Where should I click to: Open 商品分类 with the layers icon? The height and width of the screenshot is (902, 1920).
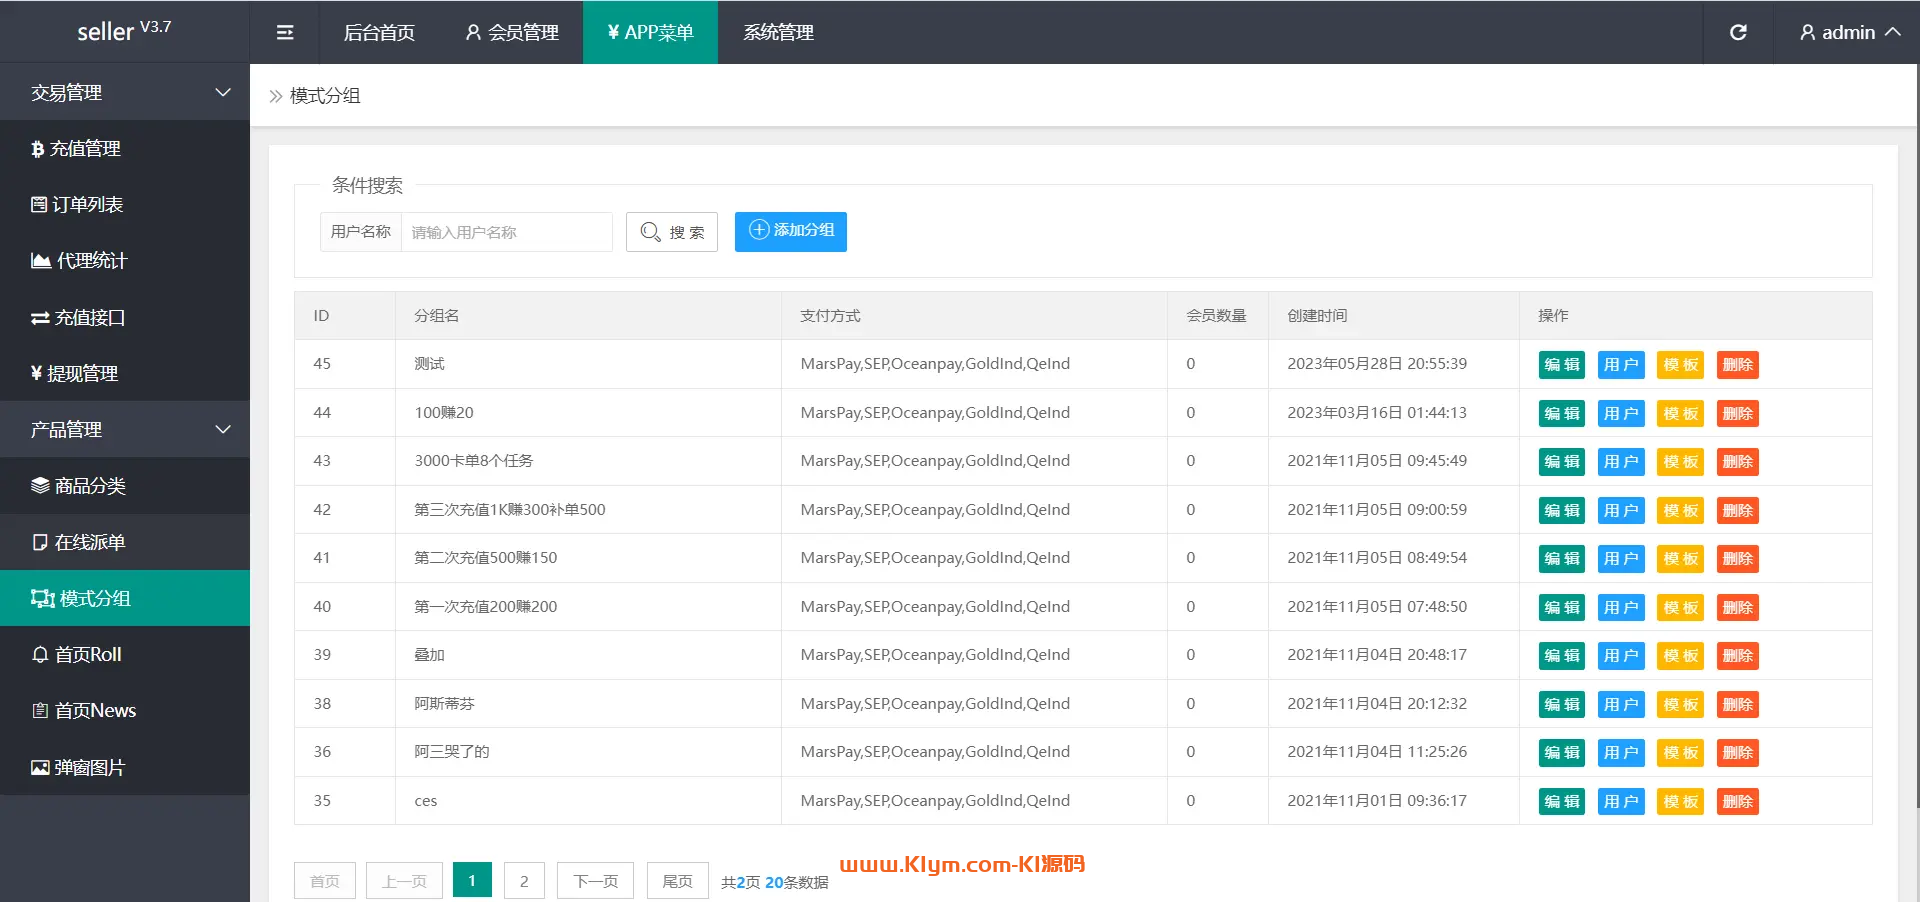(x=78, y=486)
